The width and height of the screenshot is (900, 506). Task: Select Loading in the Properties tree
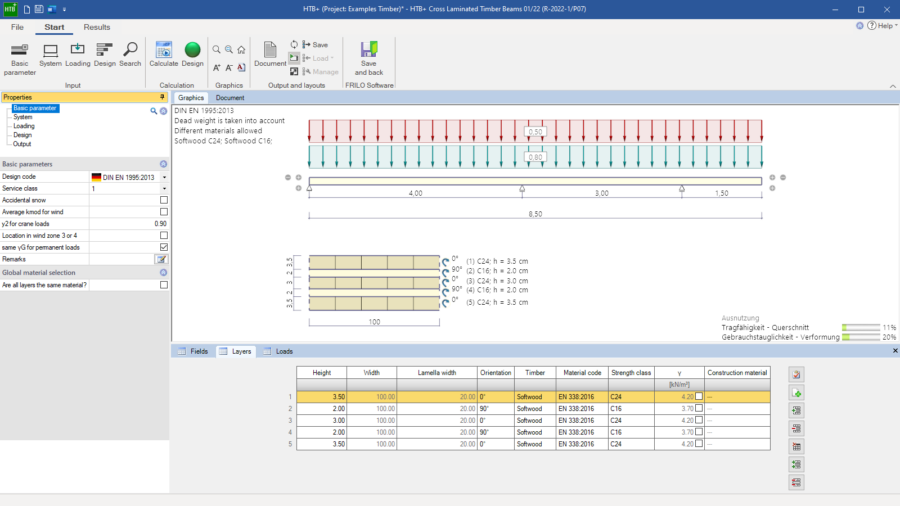(x=24, y=126)
